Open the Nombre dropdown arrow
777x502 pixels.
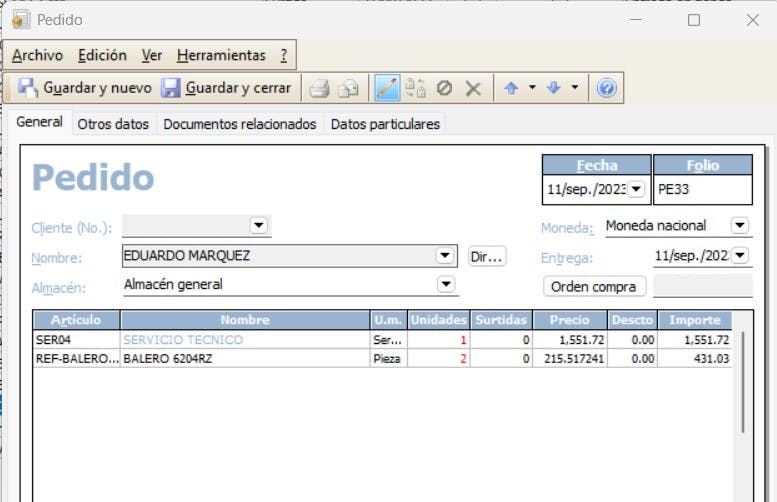445,256
